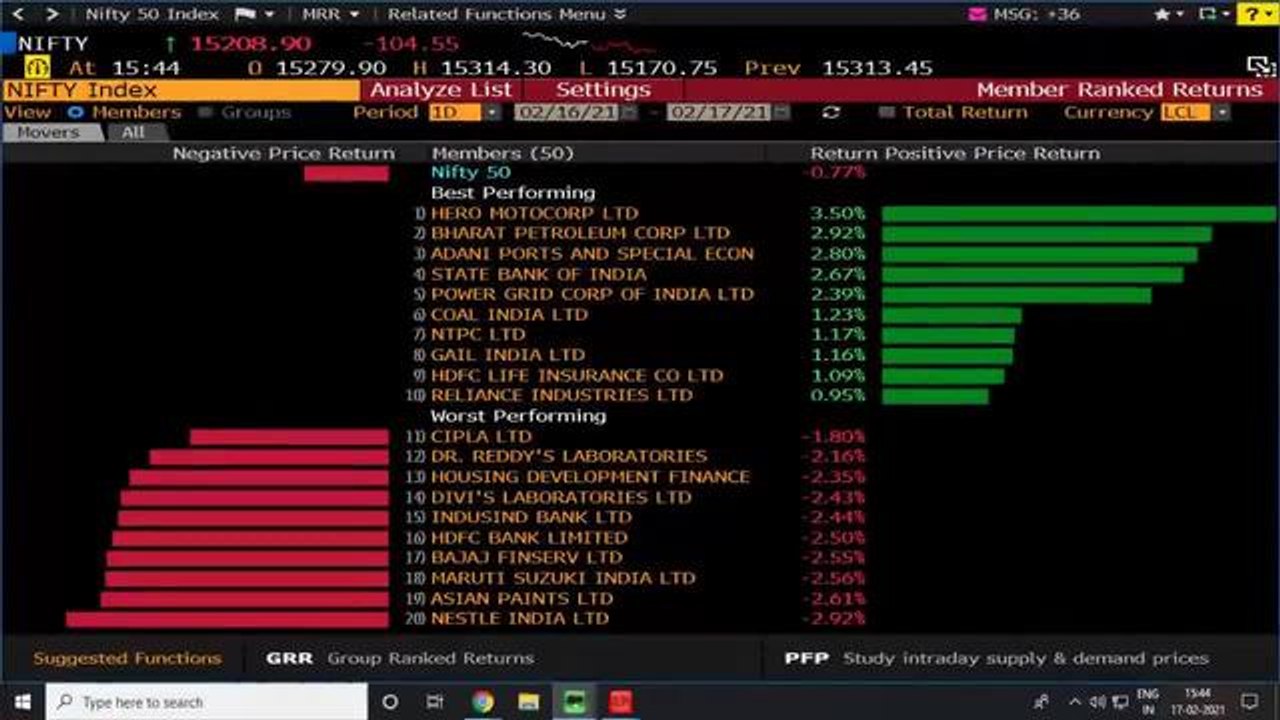
Task: Select DR. REDDY'S LABORATORIES
Action: pyautogui.click(x=569, y=456)
